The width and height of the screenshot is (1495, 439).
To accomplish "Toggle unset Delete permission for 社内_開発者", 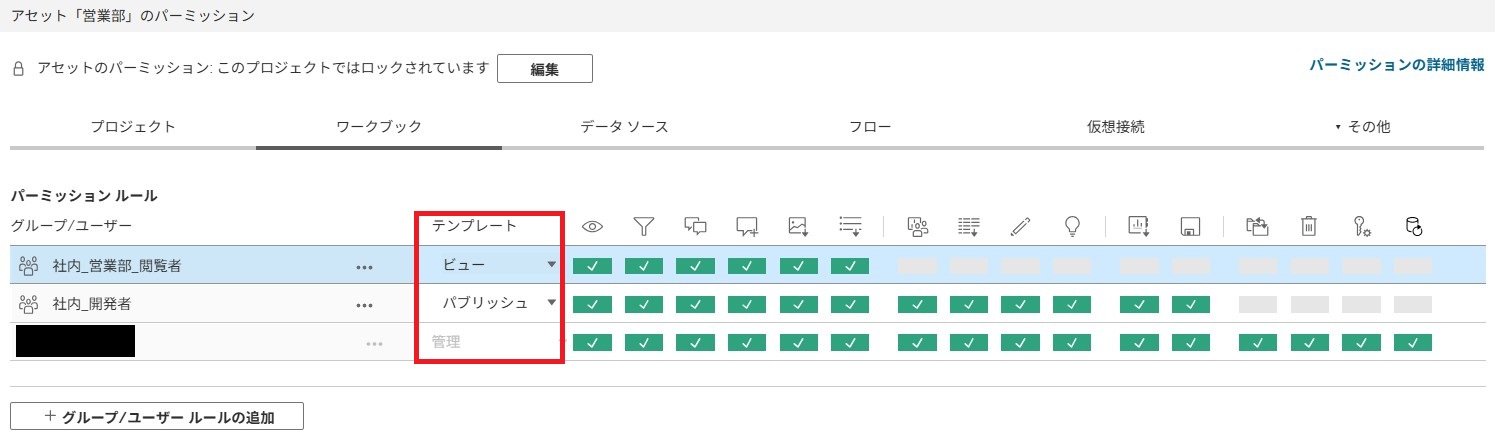I will tap(1309, 304).
